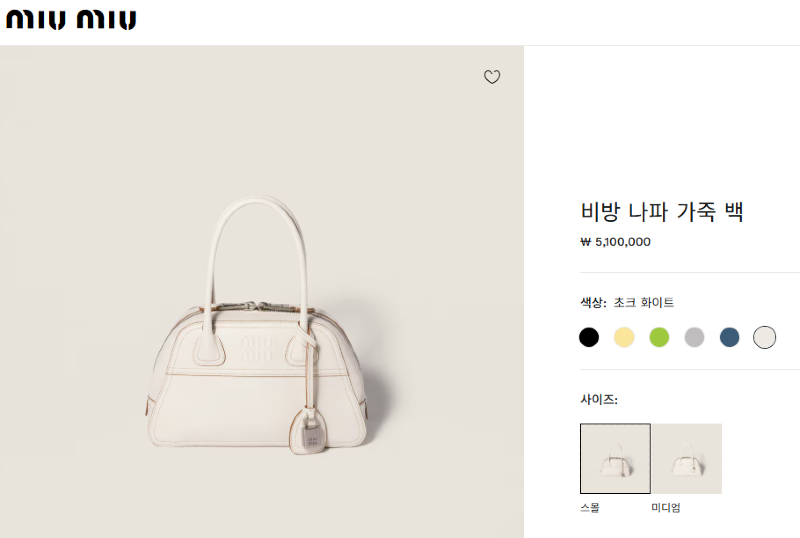Select the chalk white color swatch
800x538 pixels.
(764, 337)
